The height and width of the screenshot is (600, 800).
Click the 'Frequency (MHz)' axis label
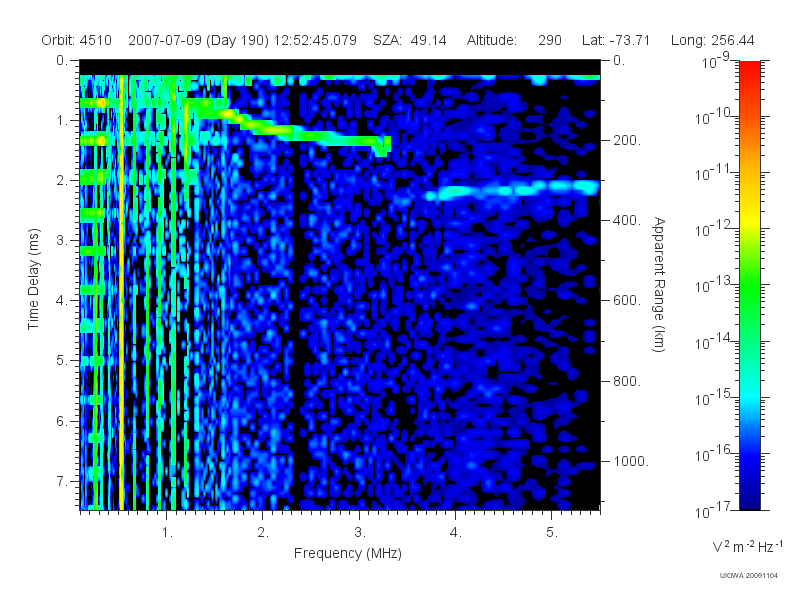click(x=348, y=553)
